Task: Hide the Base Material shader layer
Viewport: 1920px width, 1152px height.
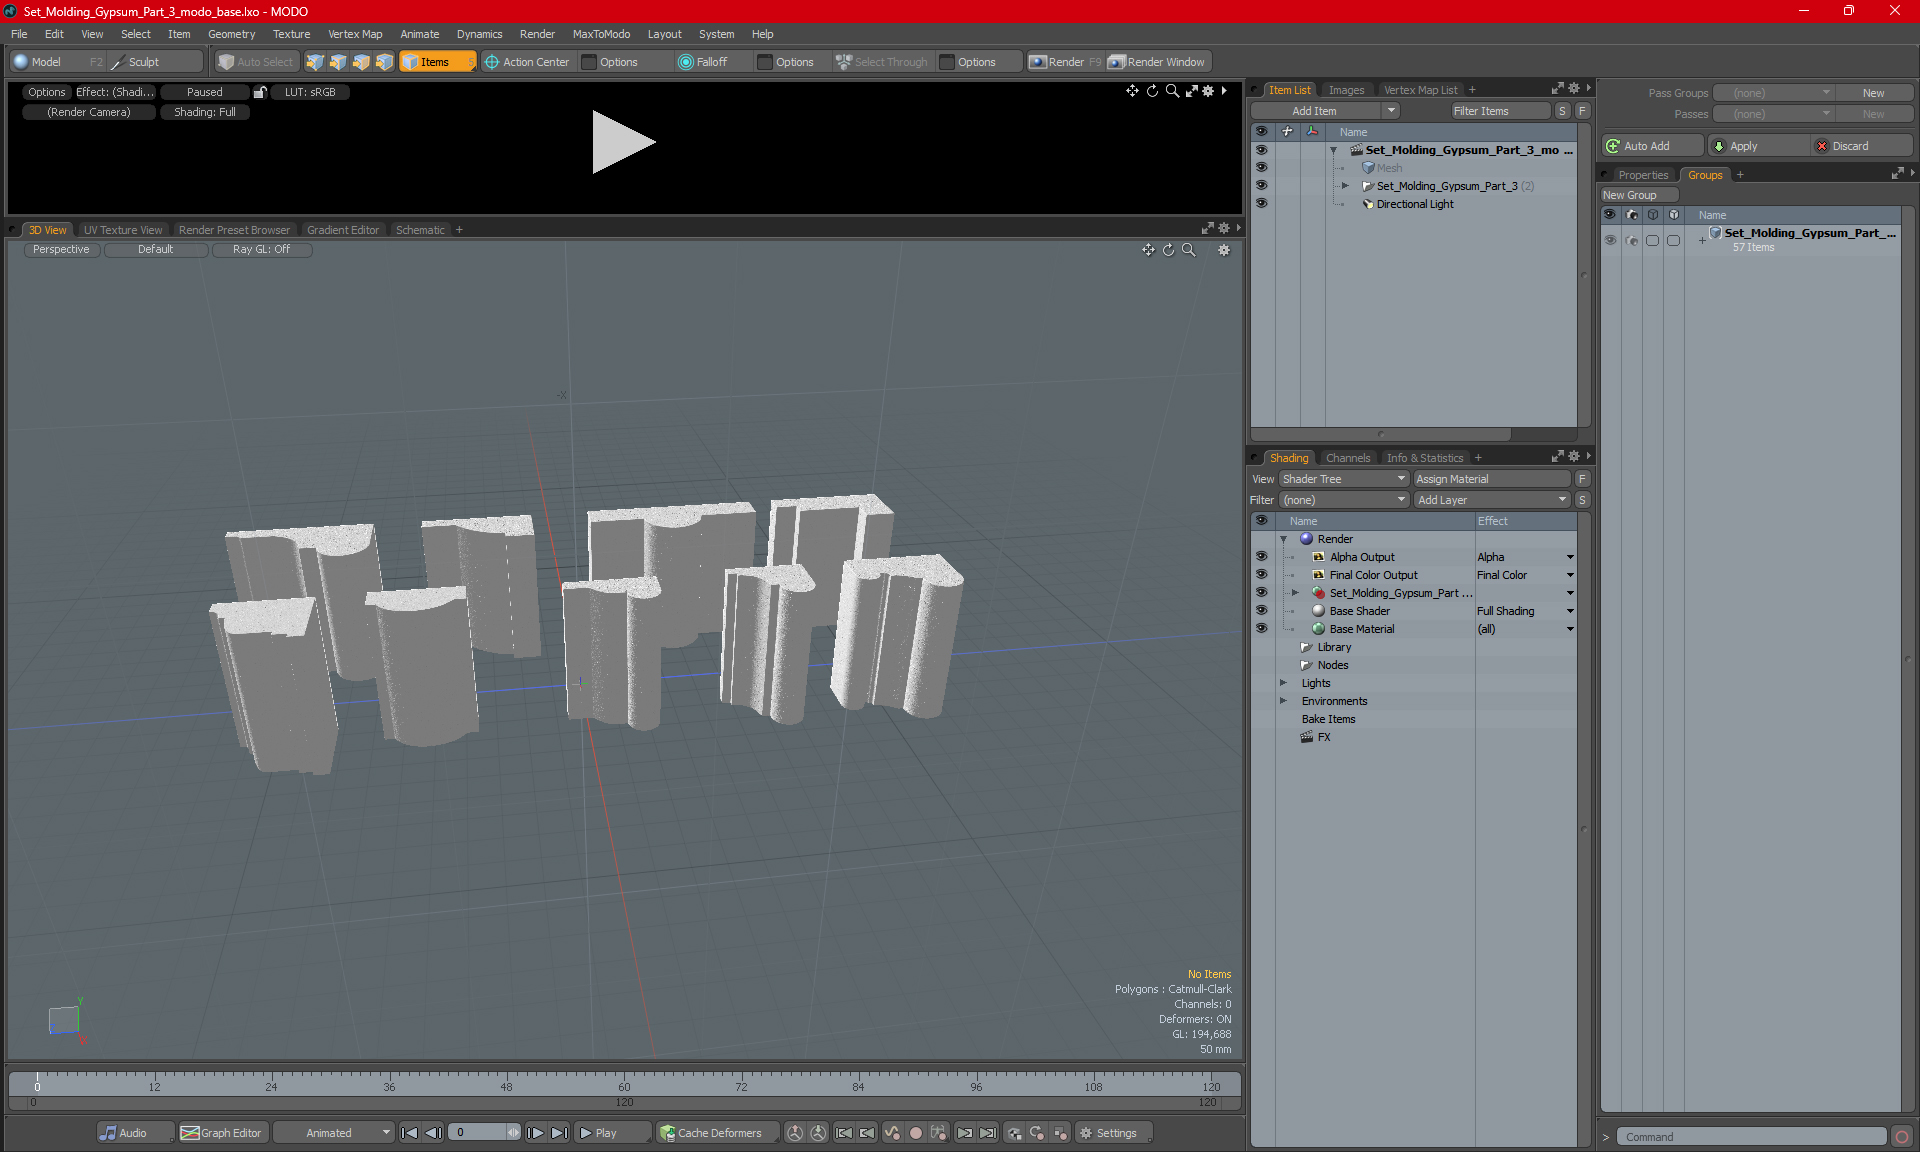Action: (x=1261, y=629)
